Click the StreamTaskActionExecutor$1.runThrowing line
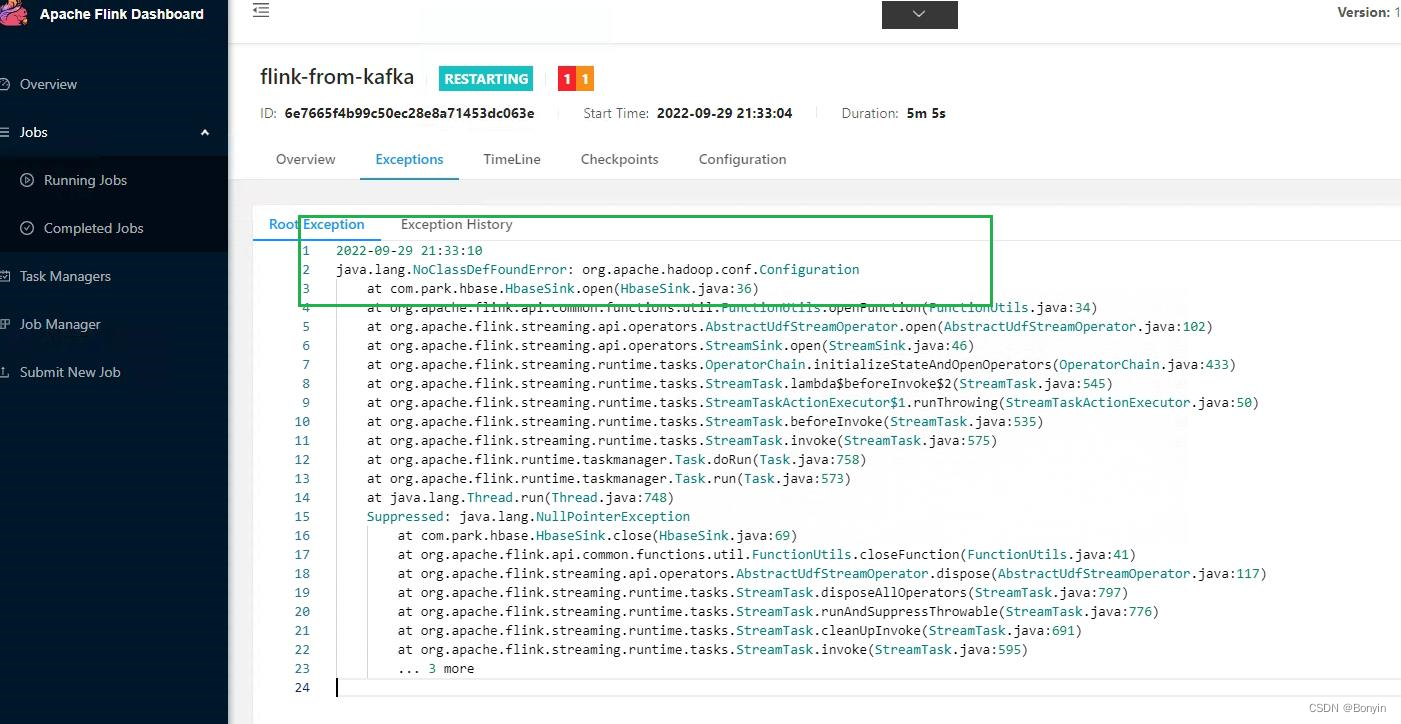Image resolution: width=1401 pixels, height=724 pixels. 812,402
